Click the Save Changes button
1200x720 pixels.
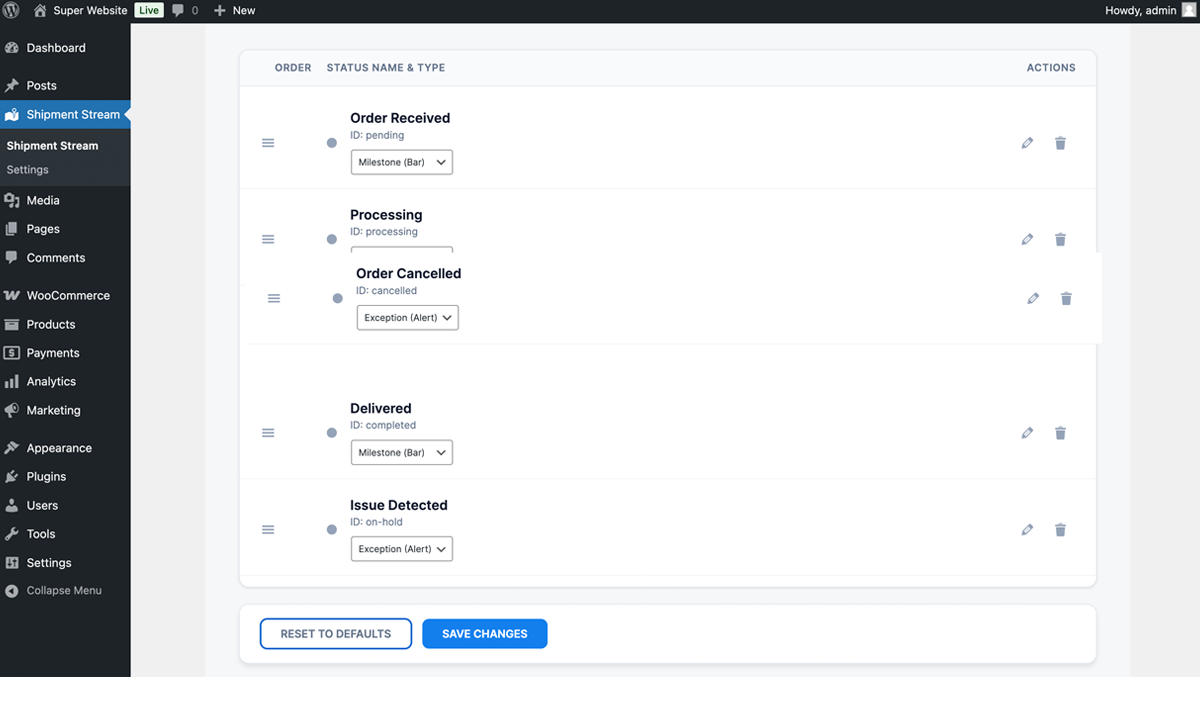[484, 633]
